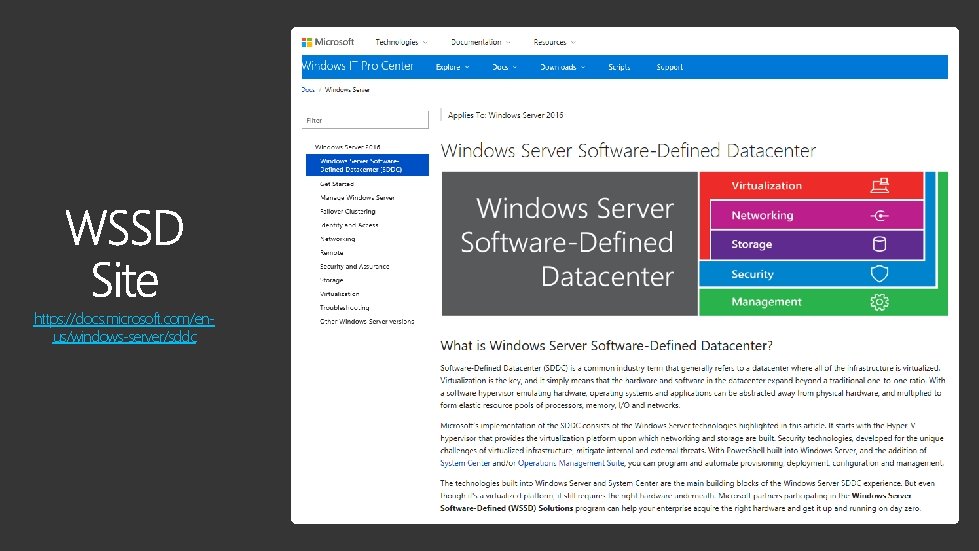Click the Management tile's gear icon
The width and height of the screenshot is (979, 551).
(879, 302)
